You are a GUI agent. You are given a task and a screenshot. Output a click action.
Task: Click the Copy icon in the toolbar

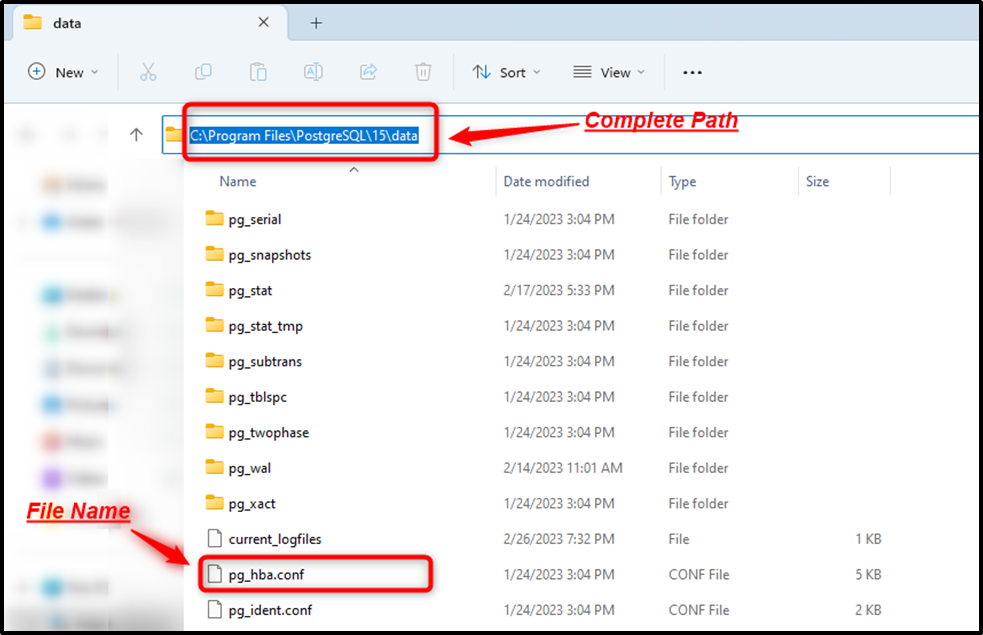point(203,71)
